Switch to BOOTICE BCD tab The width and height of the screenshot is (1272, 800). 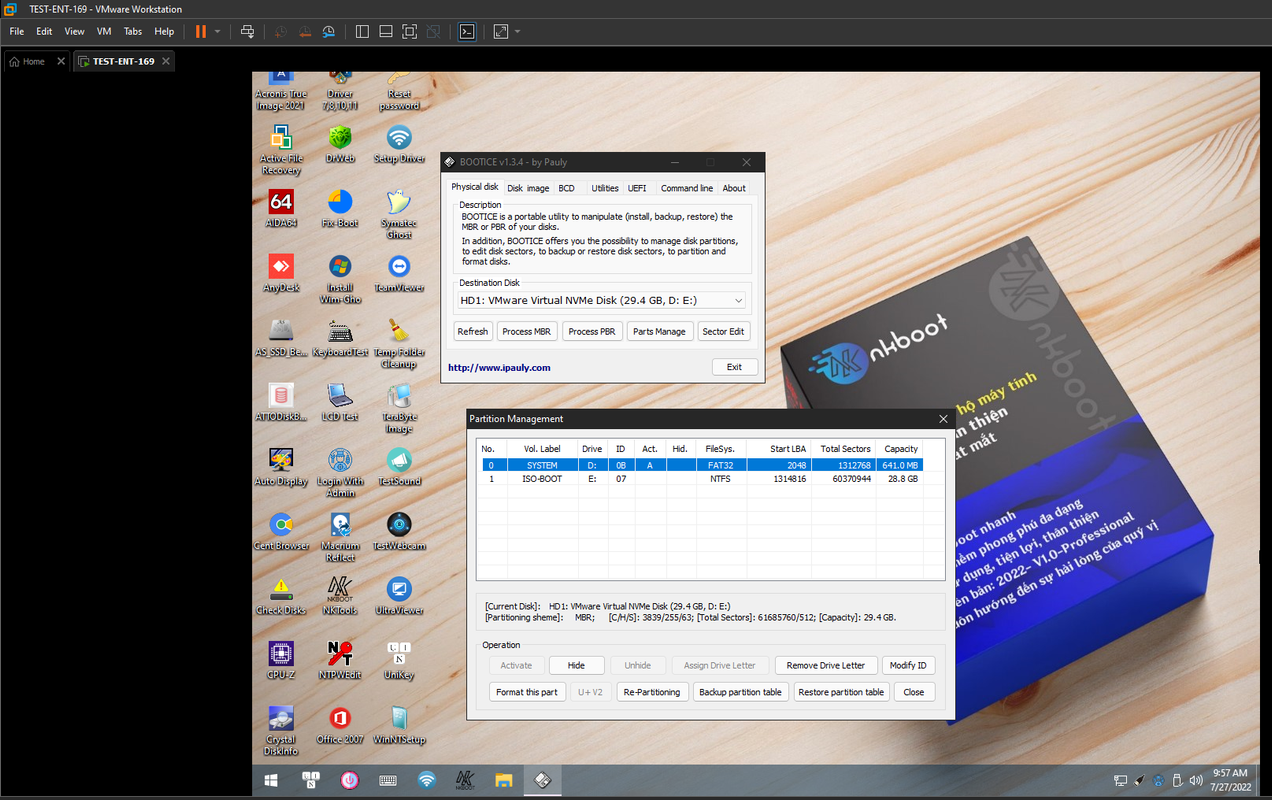click(567, 188)
